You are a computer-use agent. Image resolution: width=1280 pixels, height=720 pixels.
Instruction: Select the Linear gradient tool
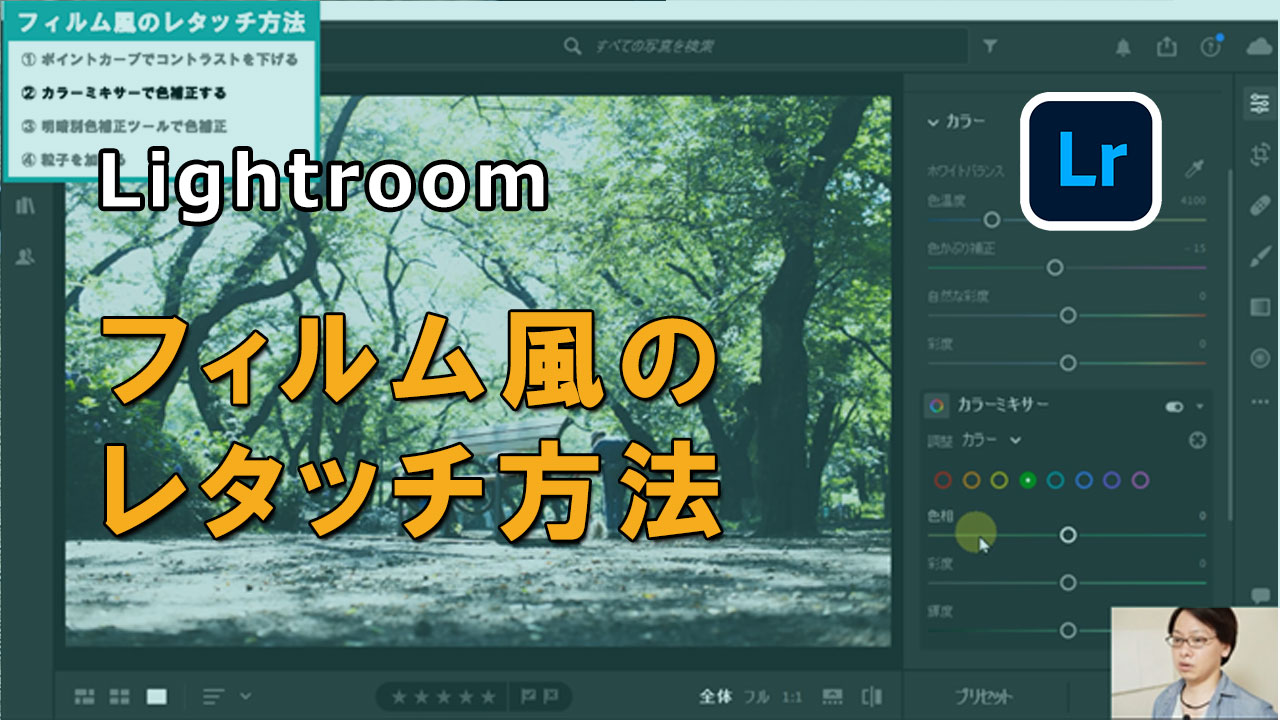click(1259, 306)
